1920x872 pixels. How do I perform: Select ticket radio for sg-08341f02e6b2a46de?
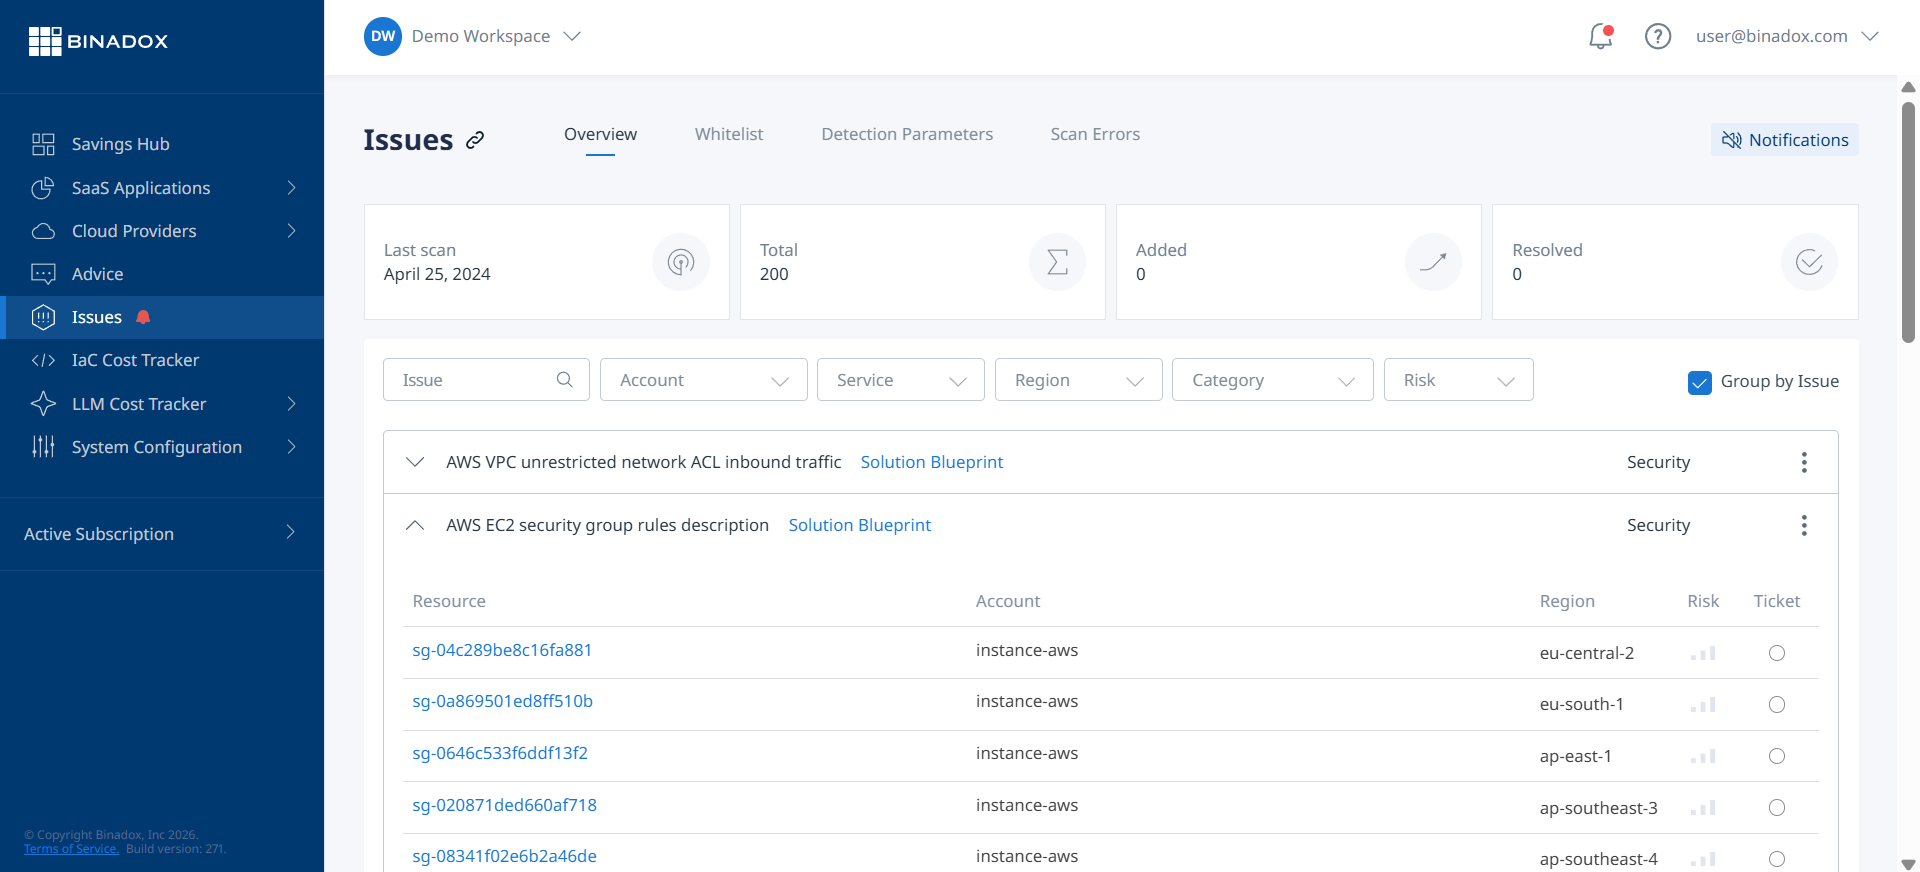pyautogui.click(x=1777, y=859)
